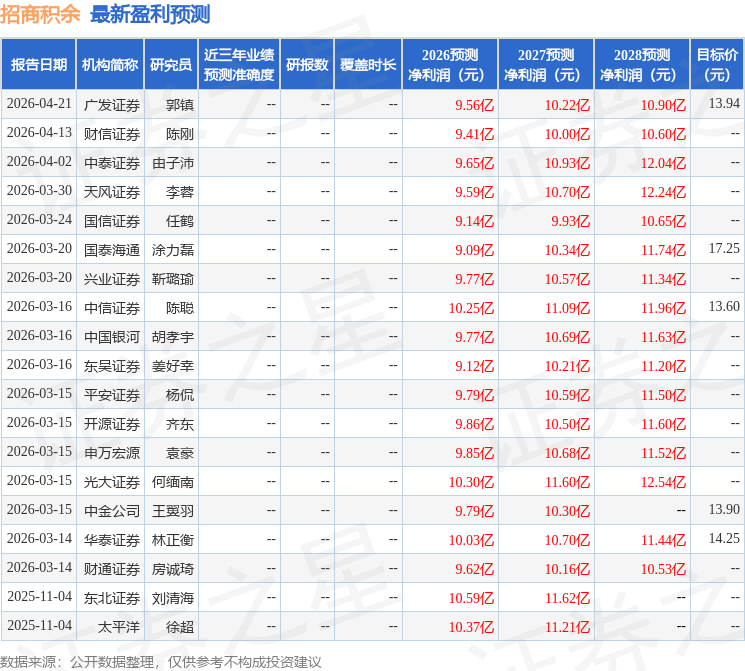This screenshot has height=671, width=745.
Task: Click the 9.56亿 profit forecast
Action: coord(474,105)
